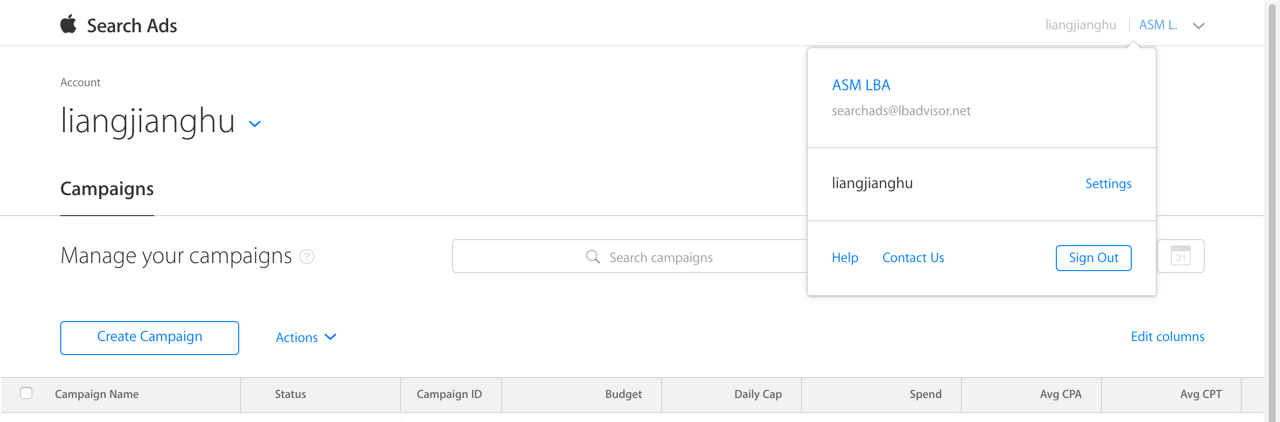Sort by the Campaign Name column header
The image size is (1280, 422).
[x=97, y=394]
